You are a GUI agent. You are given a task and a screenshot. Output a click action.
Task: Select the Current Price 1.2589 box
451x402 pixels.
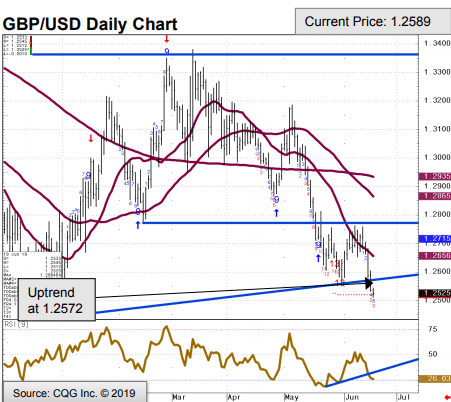click(x=368, y=21)
